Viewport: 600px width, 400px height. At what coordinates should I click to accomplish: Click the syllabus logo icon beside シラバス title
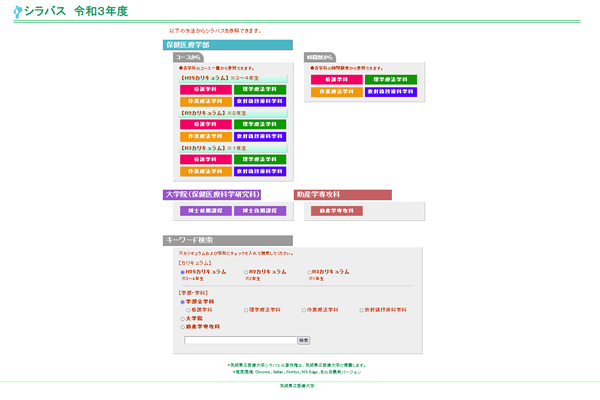(18, 12)
